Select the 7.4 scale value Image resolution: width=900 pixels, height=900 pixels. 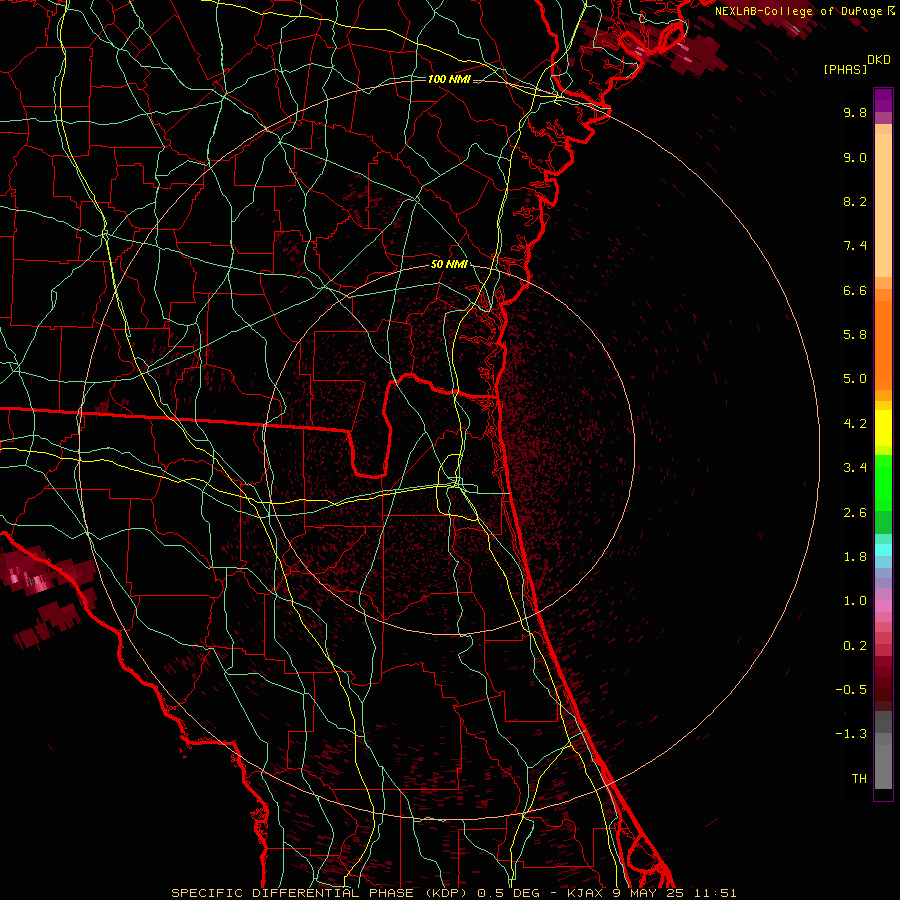click(x=855, y=246)
